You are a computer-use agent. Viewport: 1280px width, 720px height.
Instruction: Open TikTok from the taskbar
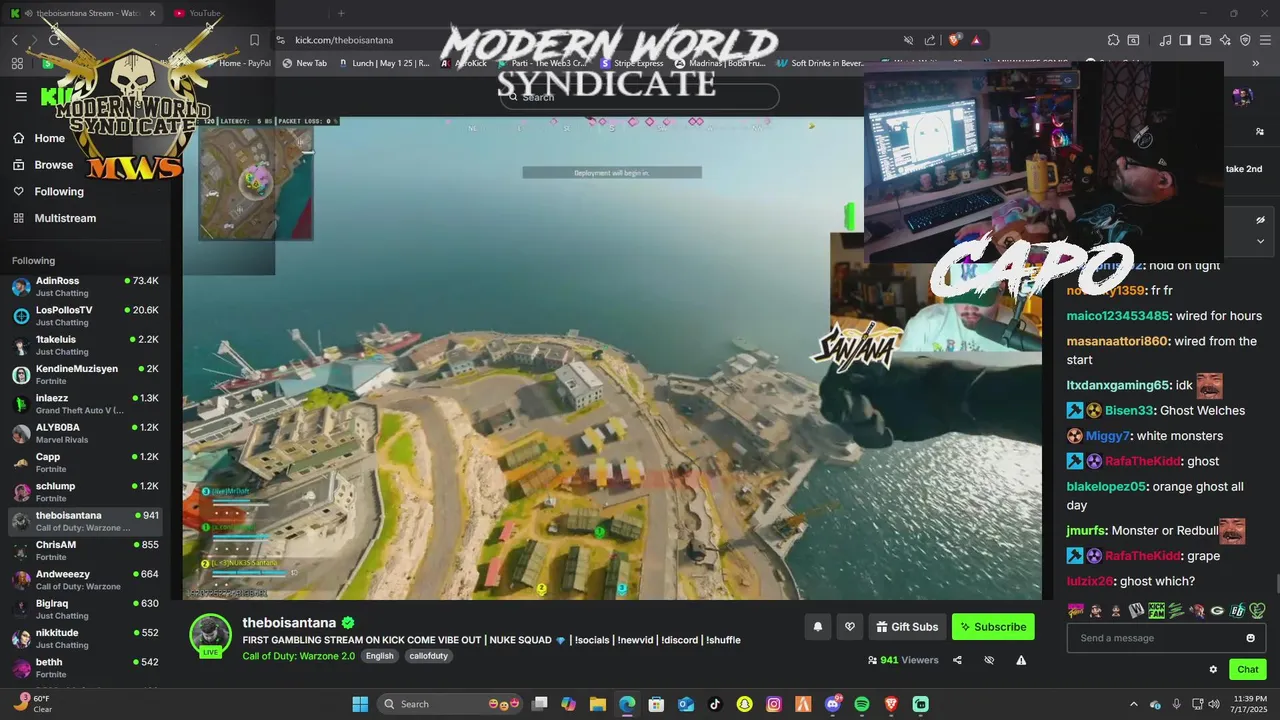[715, 704]
